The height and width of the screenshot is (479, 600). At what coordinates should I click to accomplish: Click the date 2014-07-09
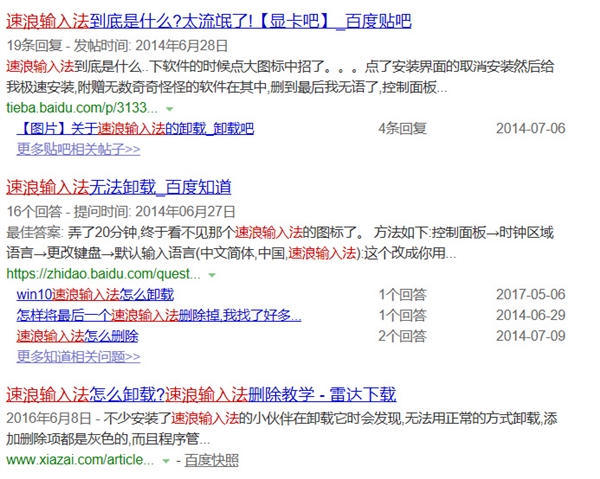pyautogui.click(x=531, y=336)
